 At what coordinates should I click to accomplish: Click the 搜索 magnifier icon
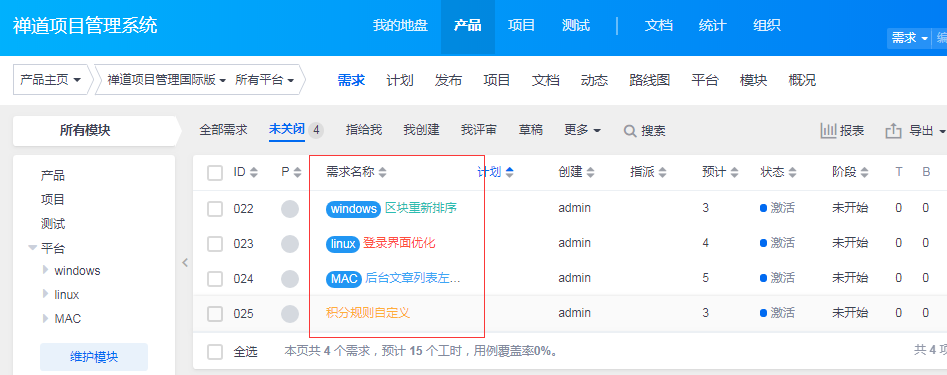[630, 130]
